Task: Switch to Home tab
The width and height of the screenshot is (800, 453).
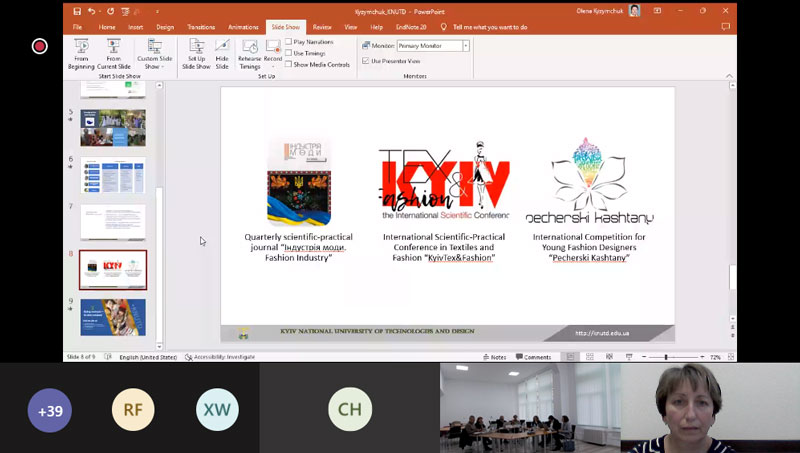Action: [107, 27]
